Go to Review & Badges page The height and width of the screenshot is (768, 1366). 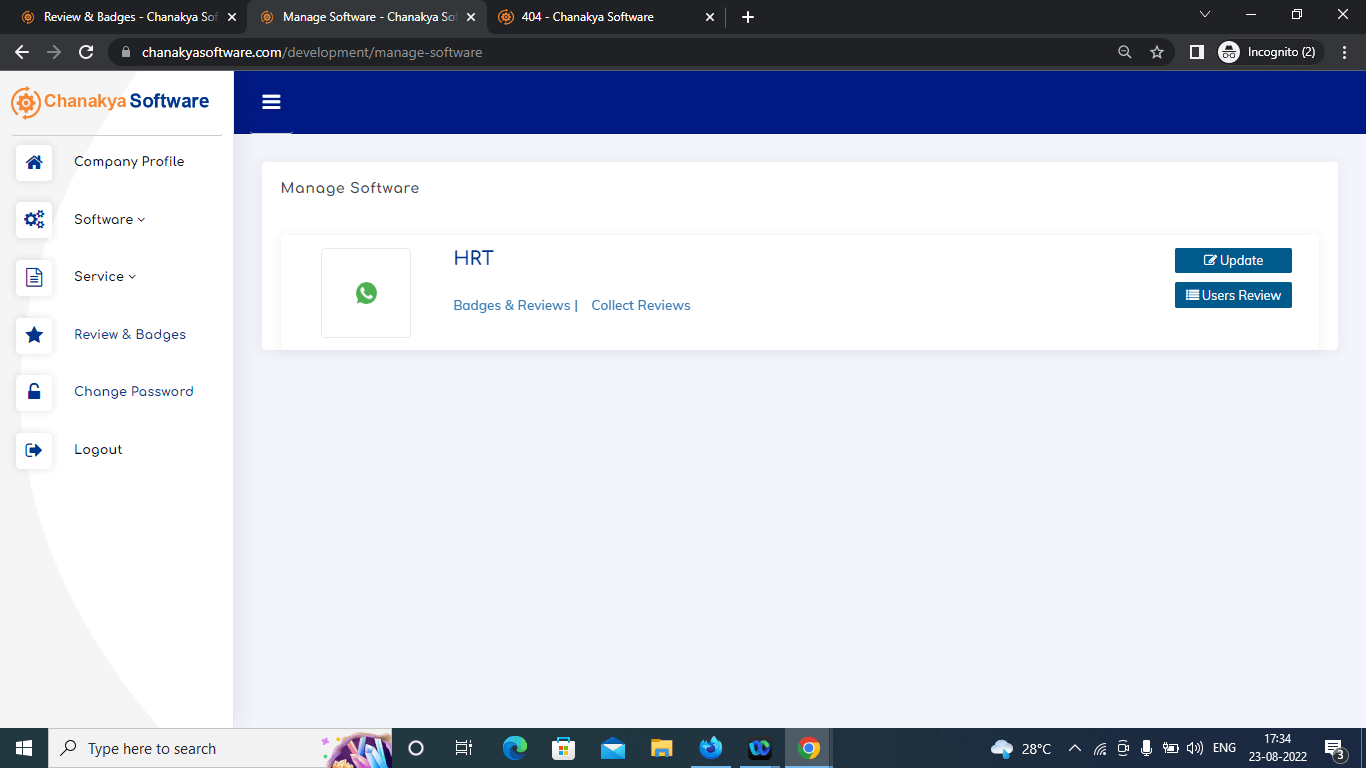click(130, 334)
